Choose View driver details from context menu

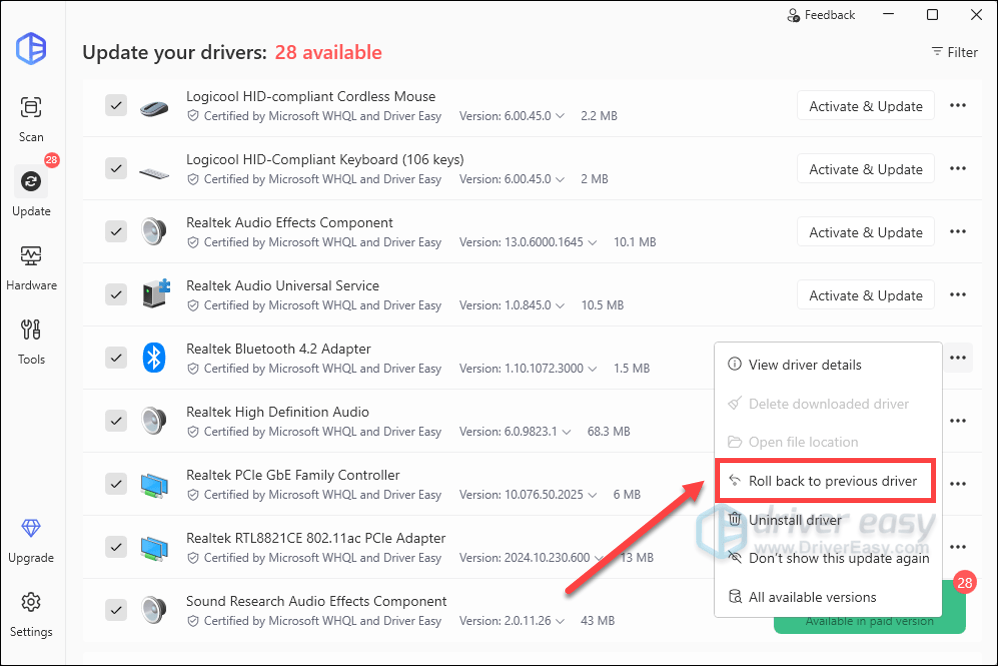click(804, 365)
